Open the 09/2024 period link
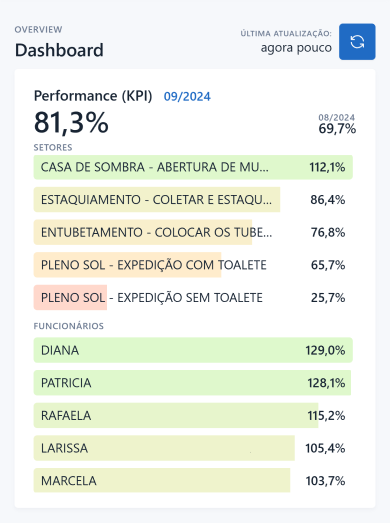Screen dimensions: 390x523 coord(187,97)
